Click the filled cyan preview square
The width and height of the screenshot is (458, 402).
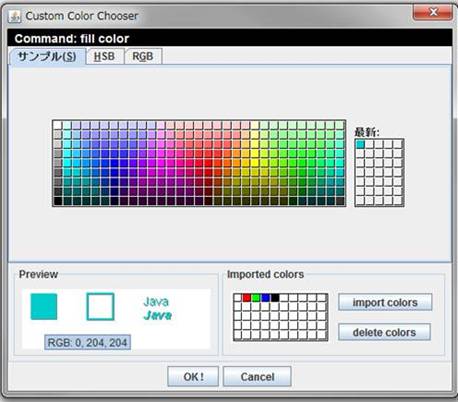pos(44,307)
